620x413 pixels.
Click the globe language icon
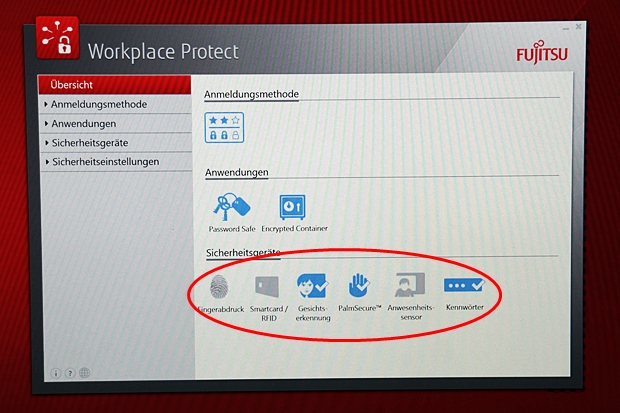(x=84, y=373)
